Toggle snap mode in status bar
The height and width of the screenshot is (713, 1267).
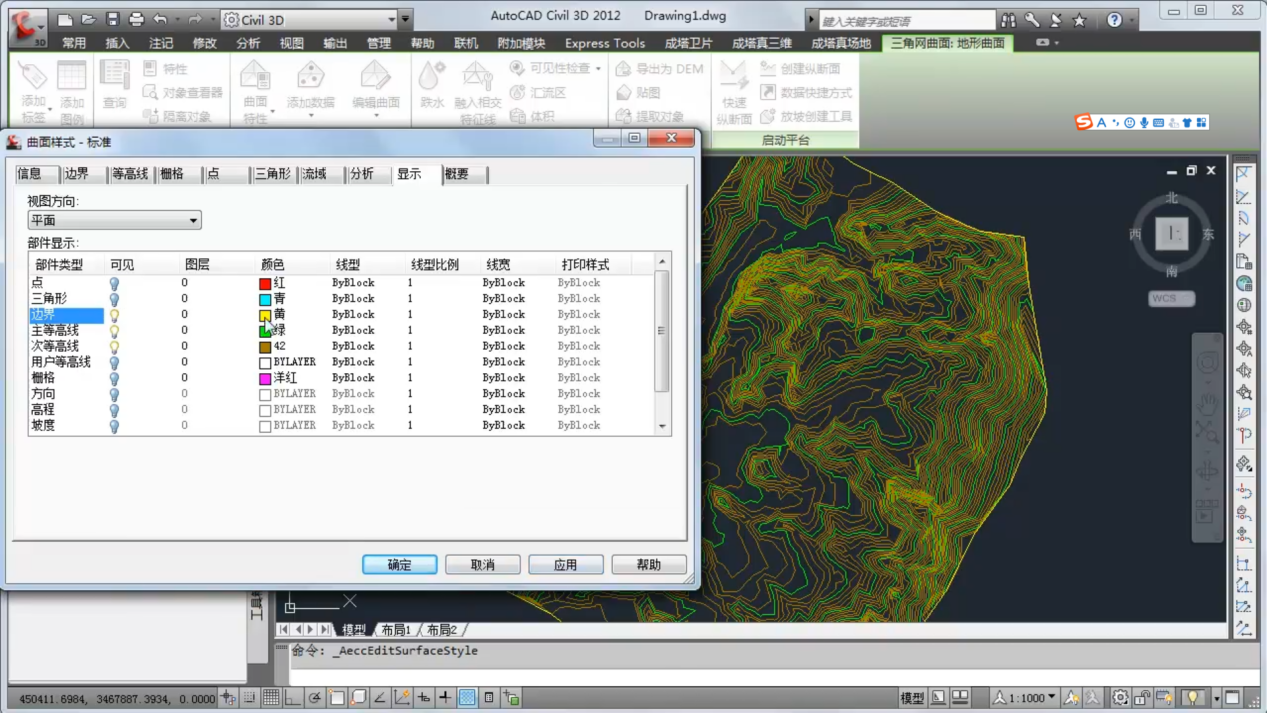point(250,698)
